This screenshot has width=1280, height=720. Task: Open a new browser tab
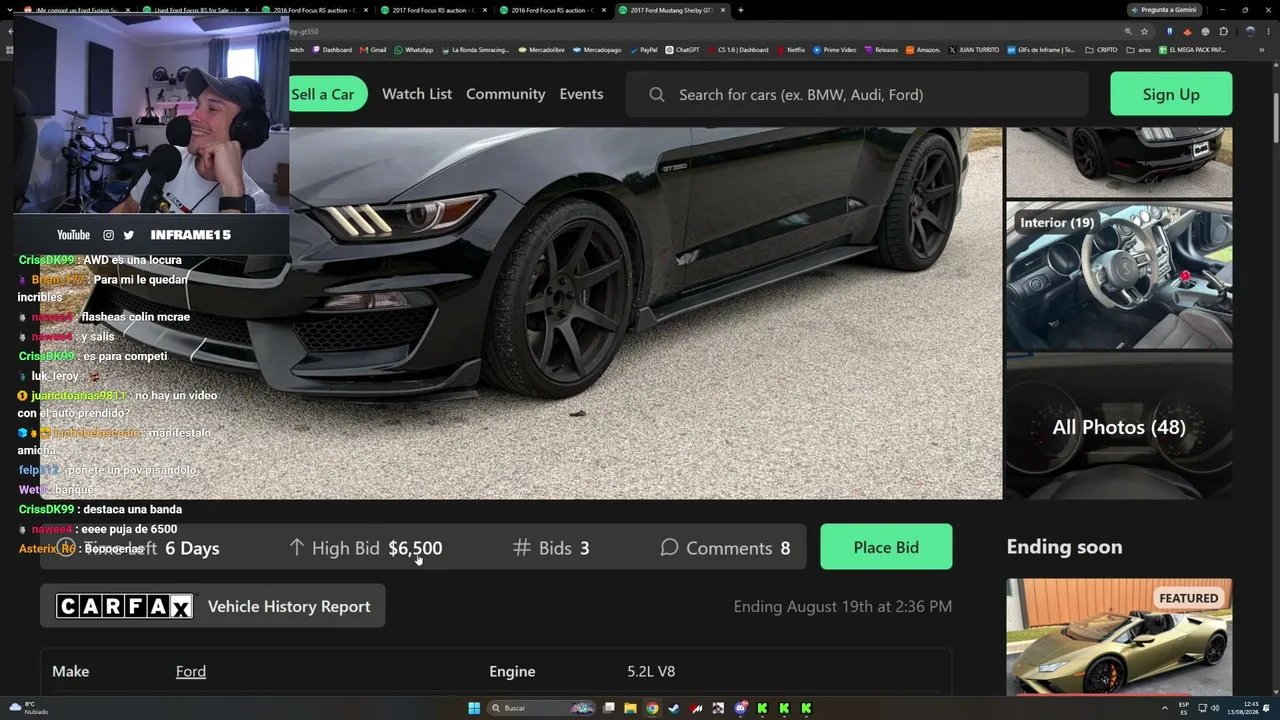click(x=740, y=10)
